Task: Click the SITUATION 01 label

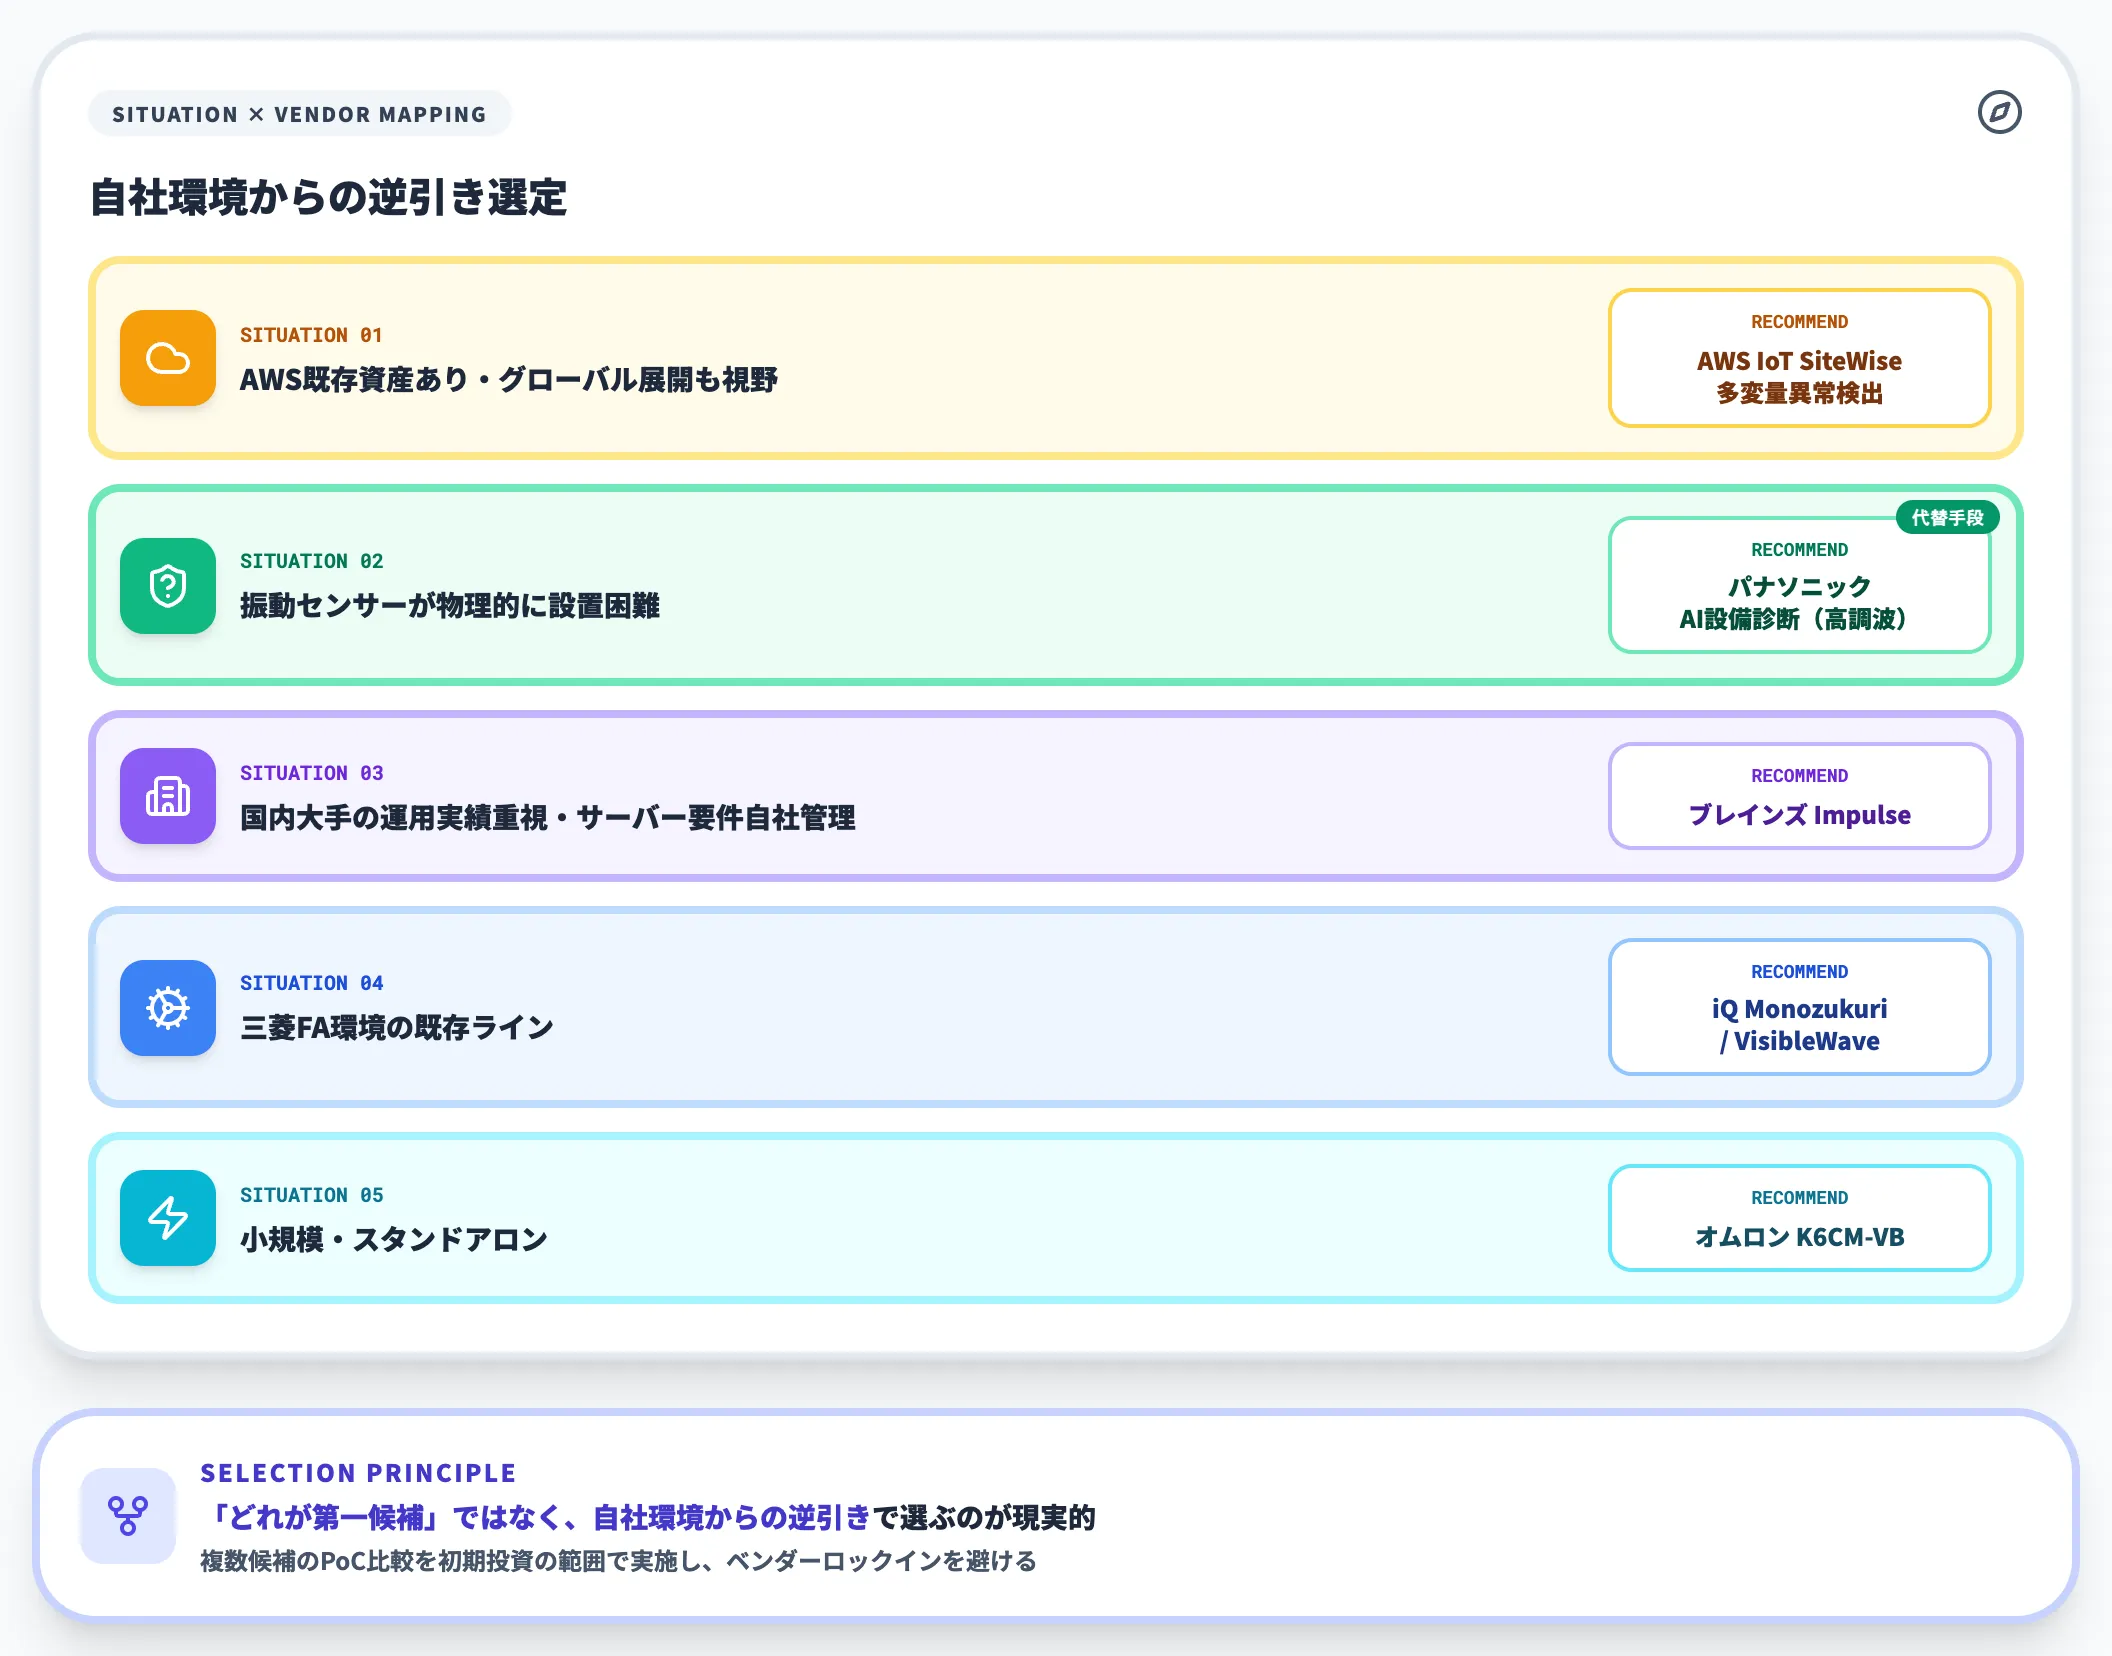Action: (311, 335)
